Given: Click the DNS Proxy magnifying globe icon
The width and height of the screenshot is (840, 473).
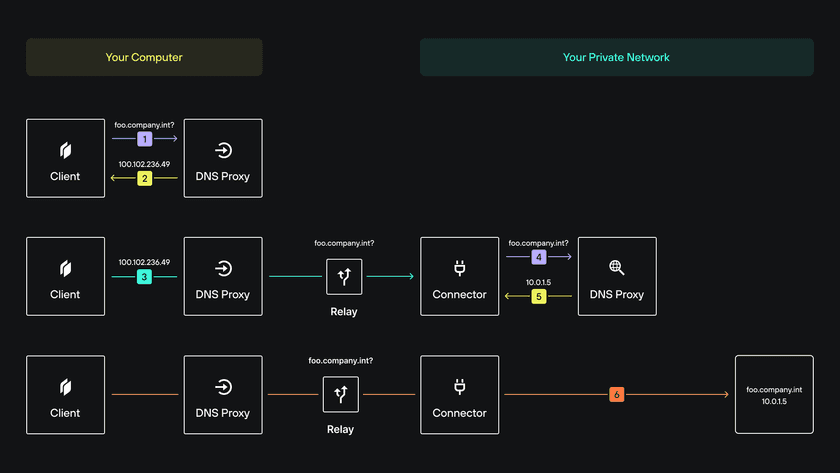Looking at the screenshot, I should tap(616, 268).
